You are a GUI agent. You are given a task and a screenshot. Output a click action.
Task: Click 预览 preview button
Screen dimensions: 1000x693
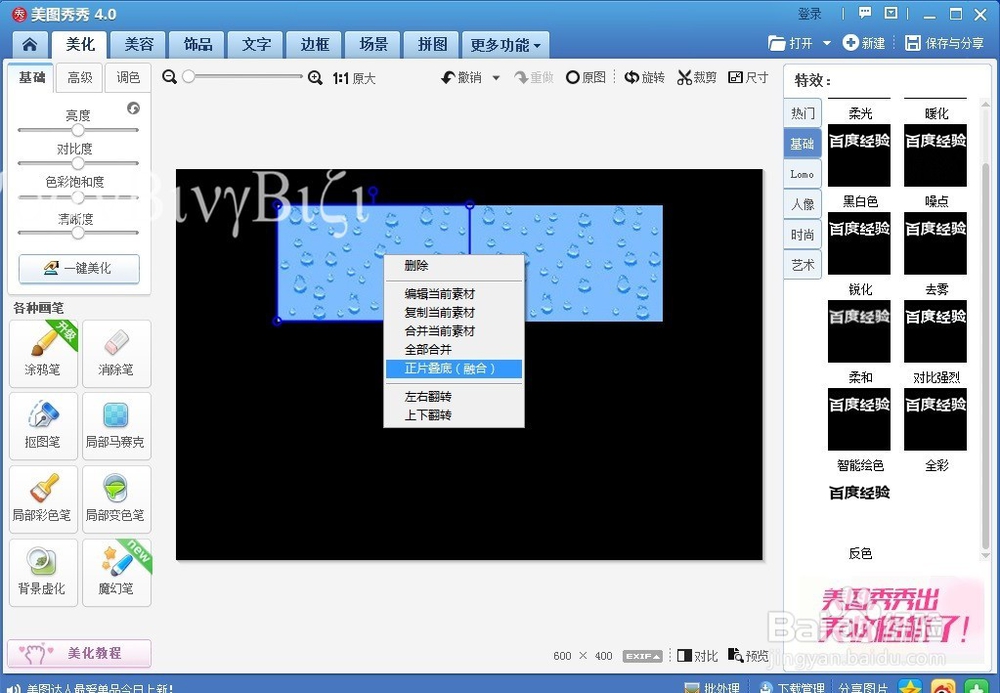pyautogui.click(x=749, y=656)
